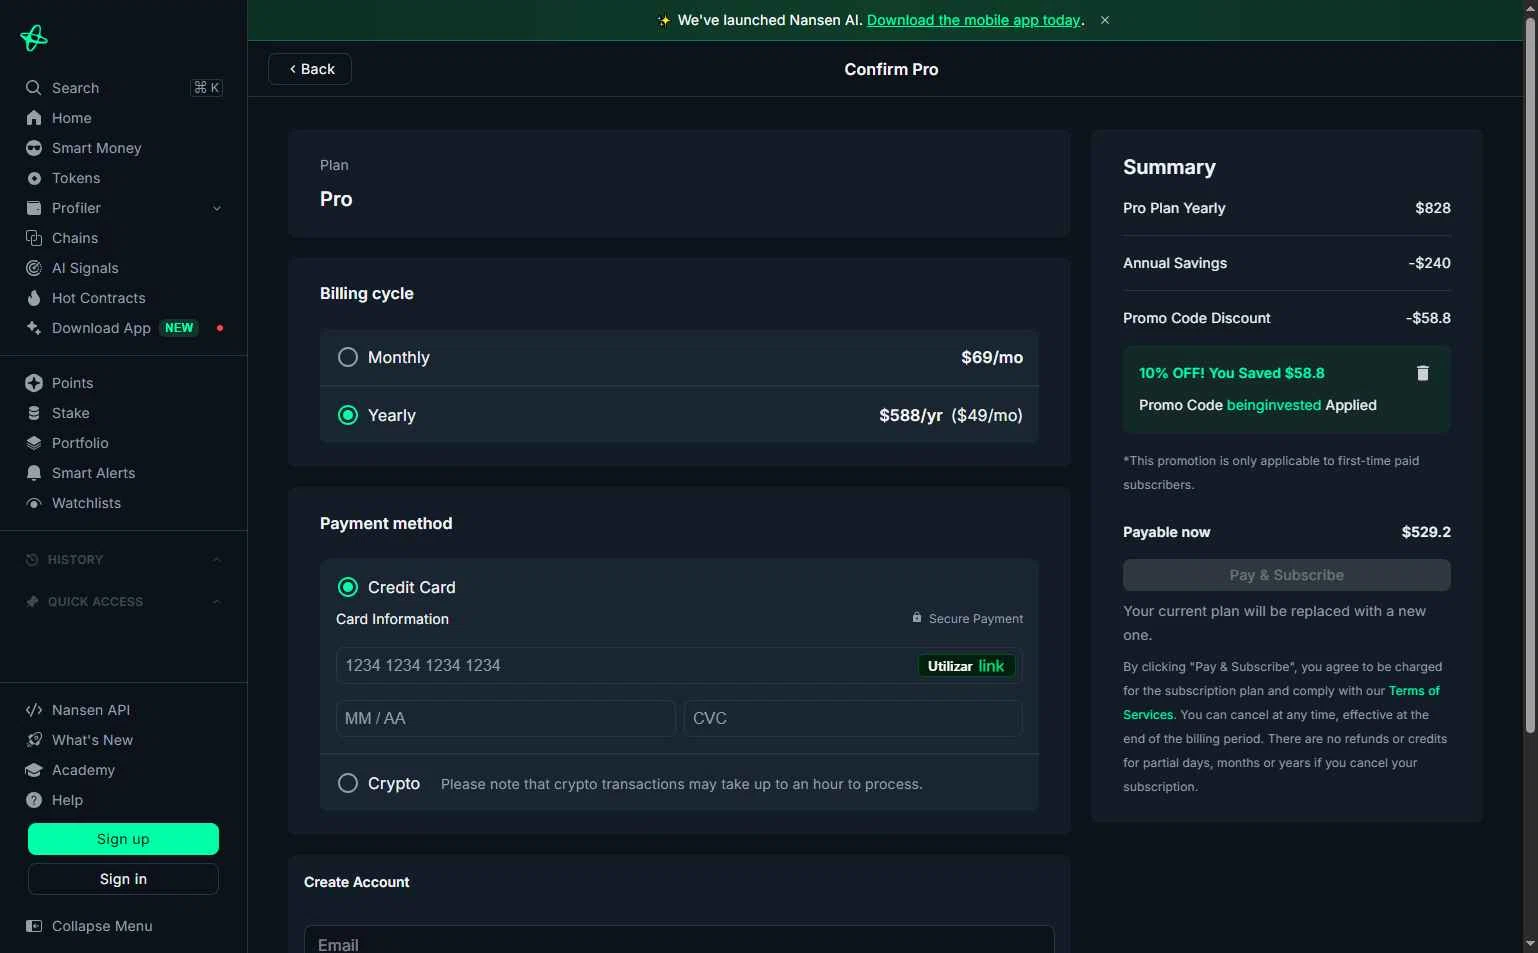Screen dimensions: 1538x953
Task: Click the beinginvested promo code text
Action: point(1274,405)
